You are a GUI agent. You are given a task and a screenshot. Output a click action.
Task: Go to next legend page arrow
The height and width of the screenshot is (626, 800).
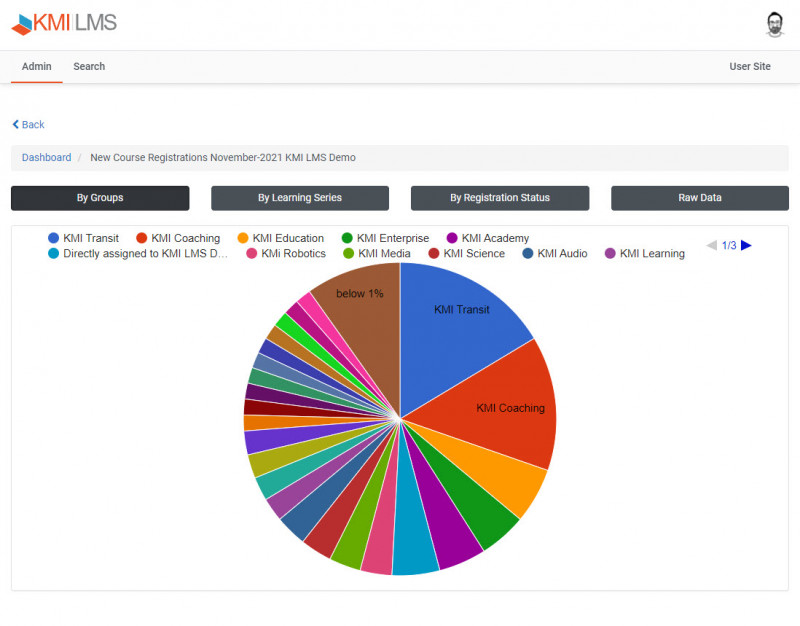tap(746, 245)
